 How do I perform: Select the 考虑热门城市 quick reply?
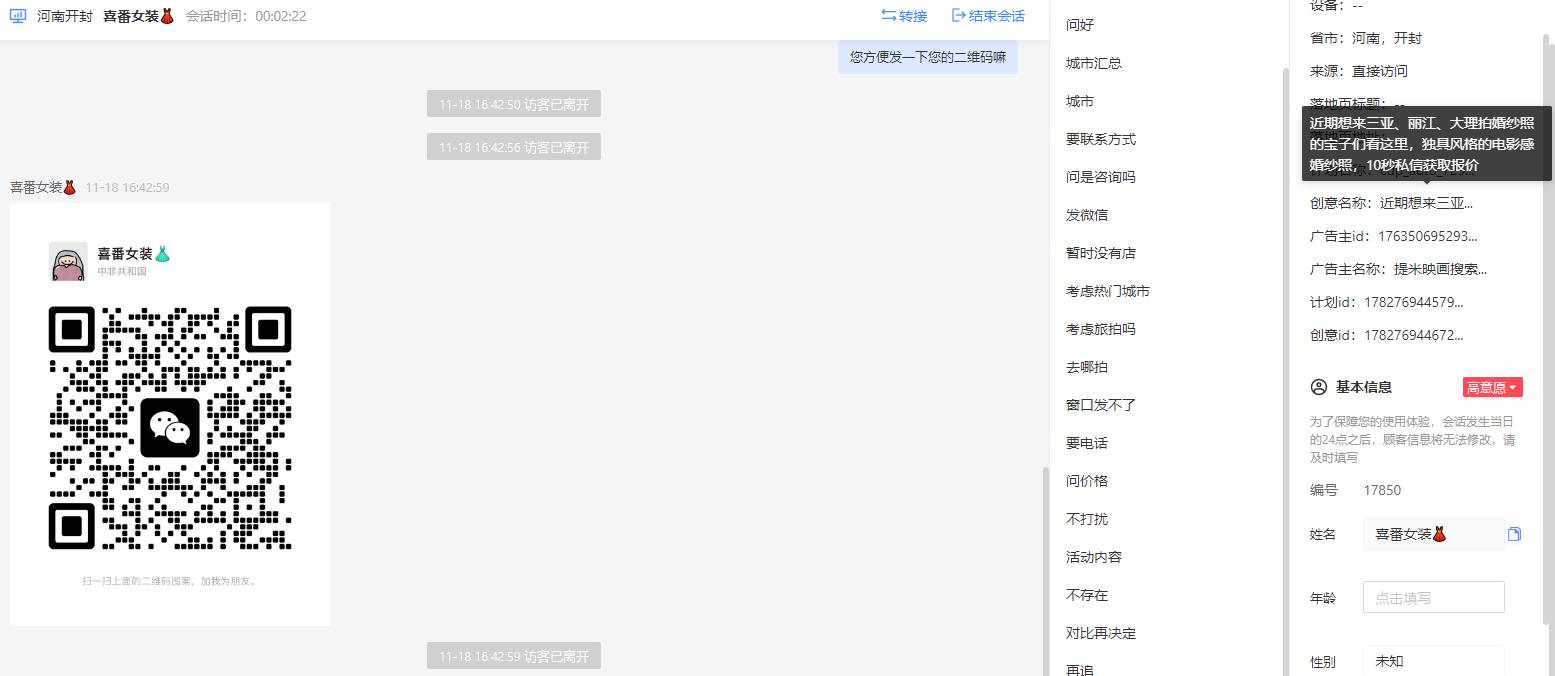pyautogui.click(x=1108, y=291)
